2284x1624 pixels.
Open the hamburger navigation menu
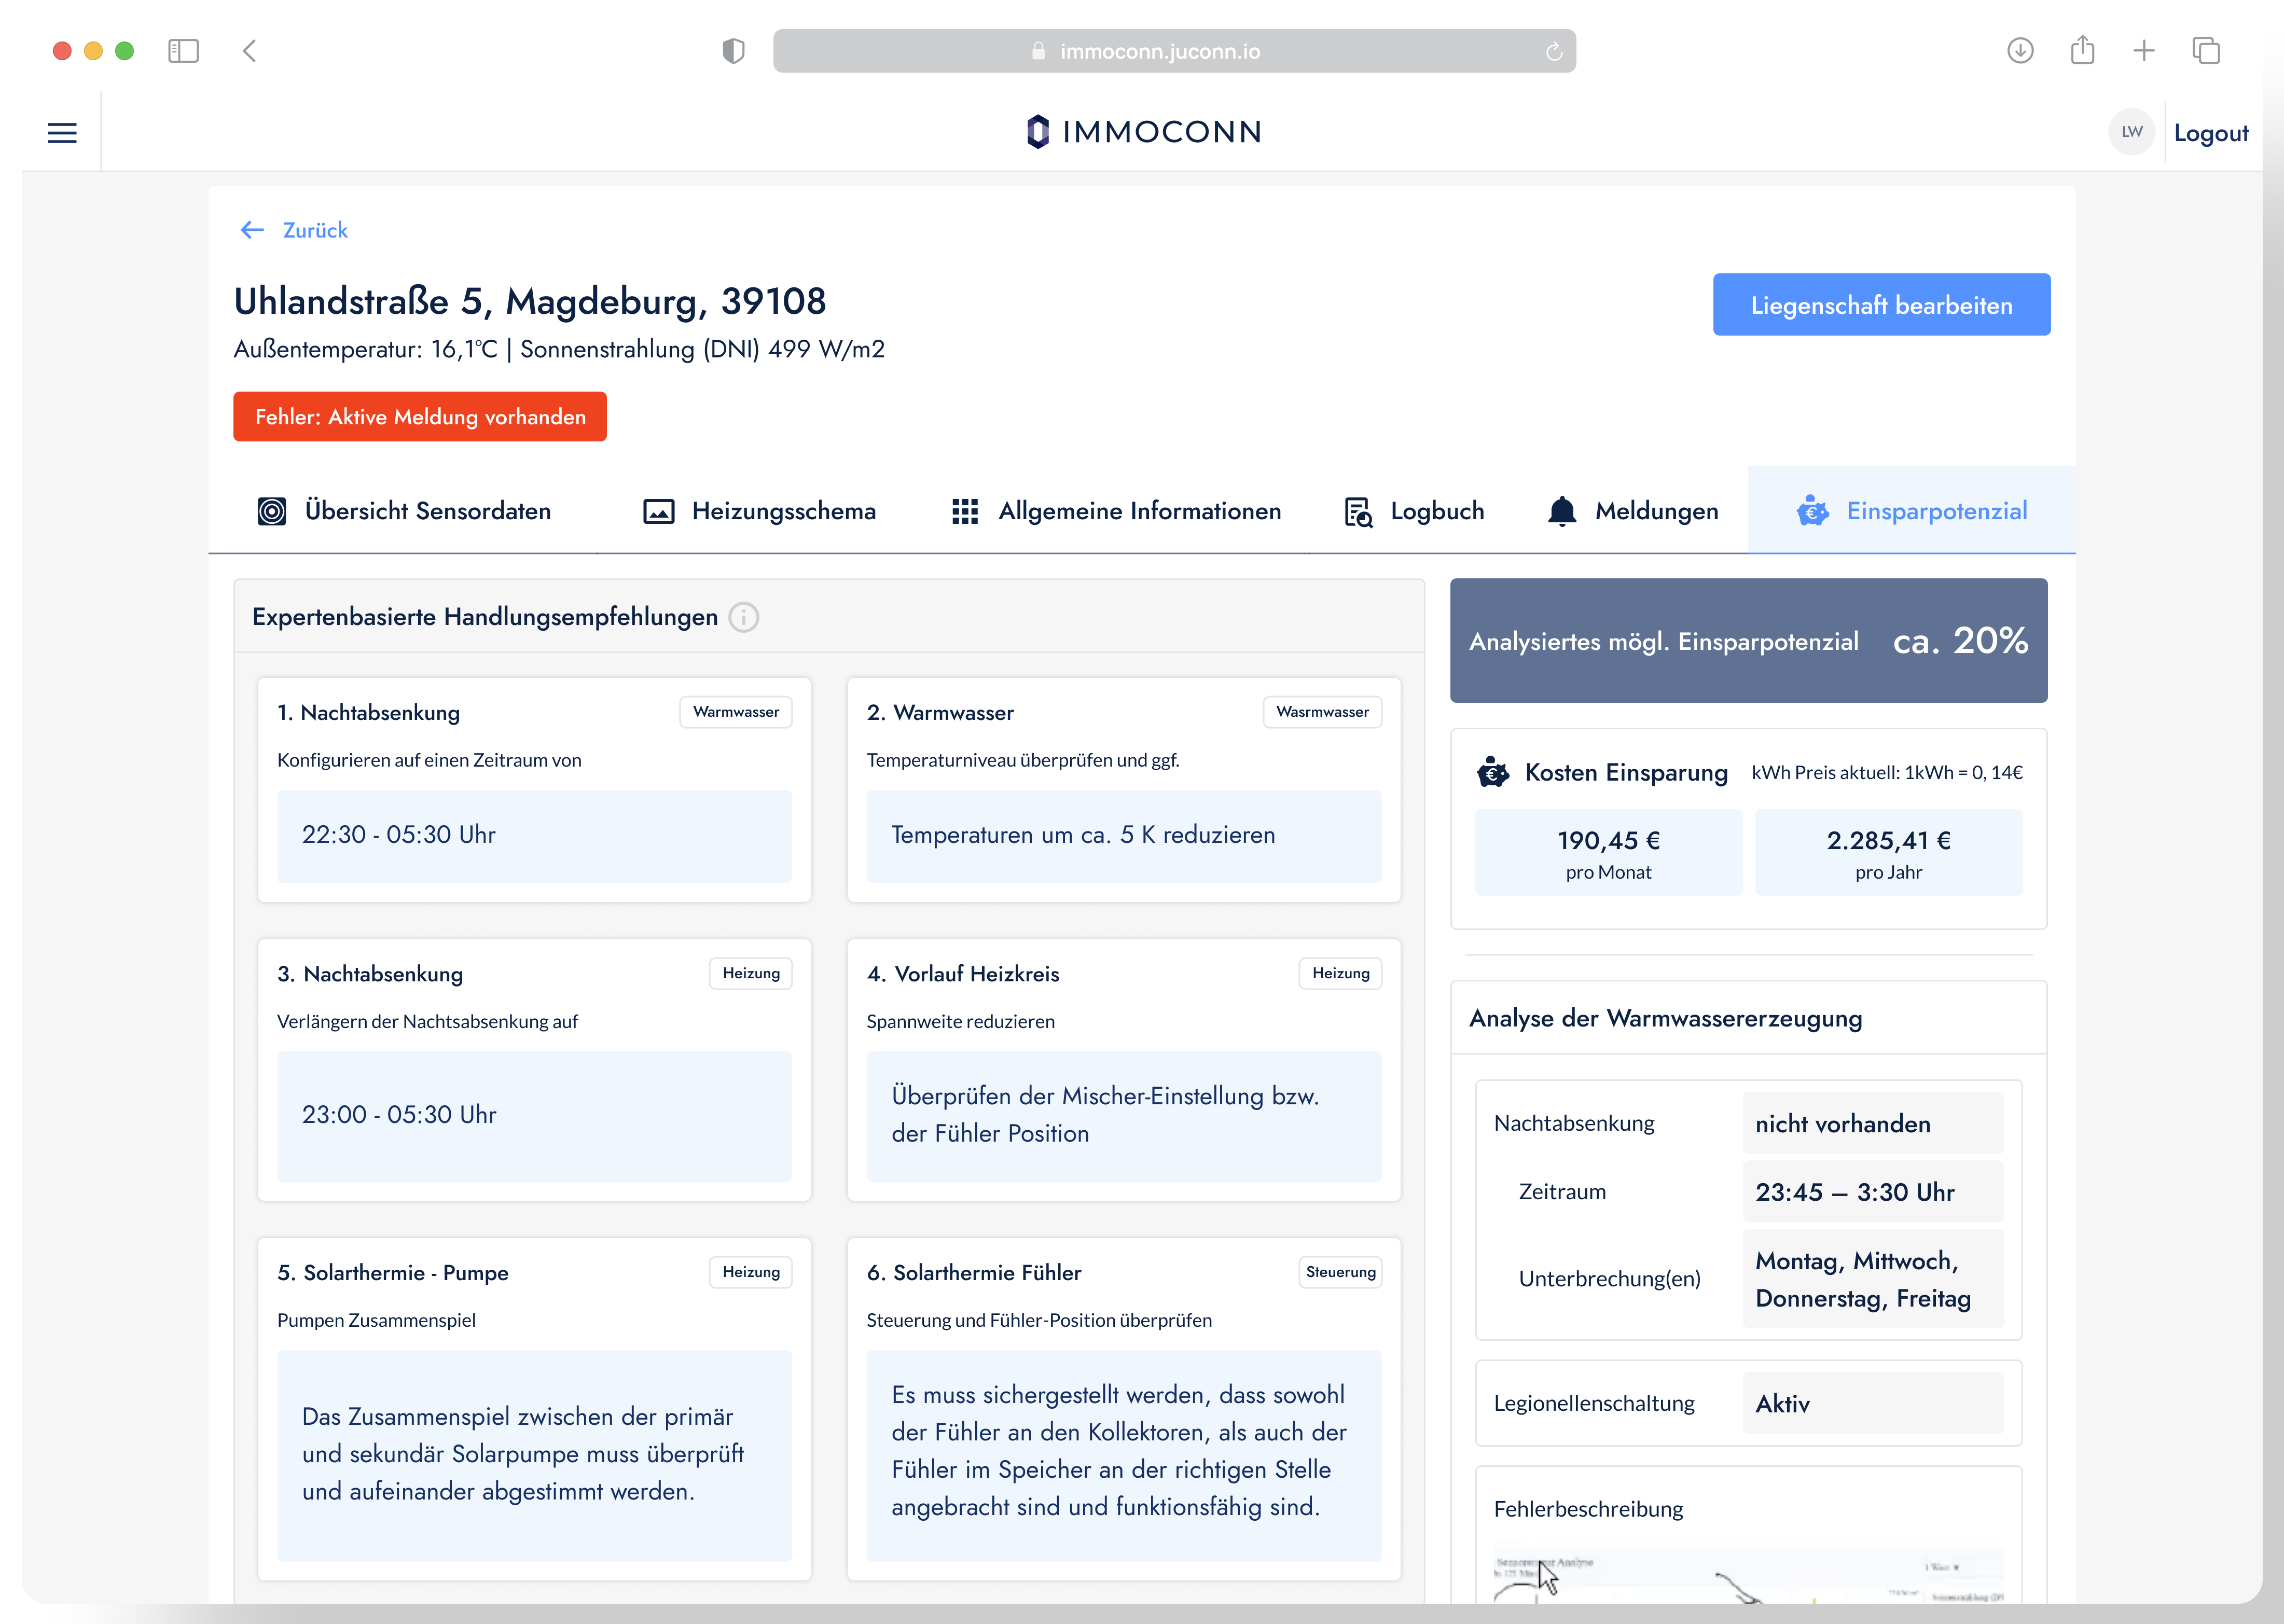tap(62, 133)
